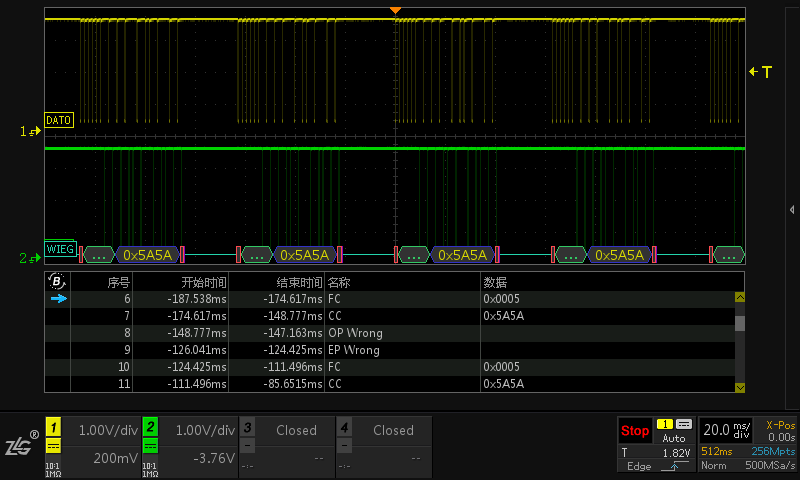Expand the right side panel arrow
This screenshot has width=800, height=480.
click(x=791, y=209)
